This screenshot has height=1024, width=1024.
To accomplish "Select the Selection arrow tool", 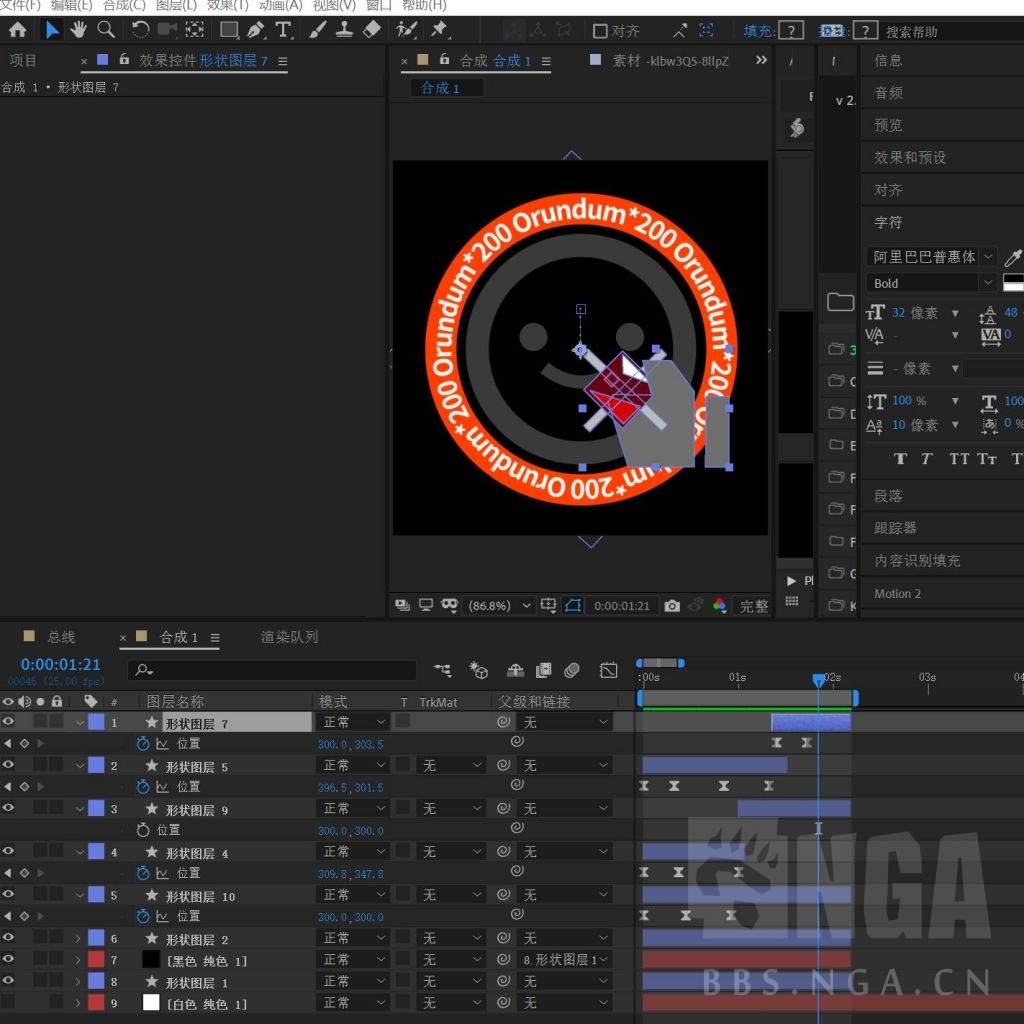I will coord(52,30).
